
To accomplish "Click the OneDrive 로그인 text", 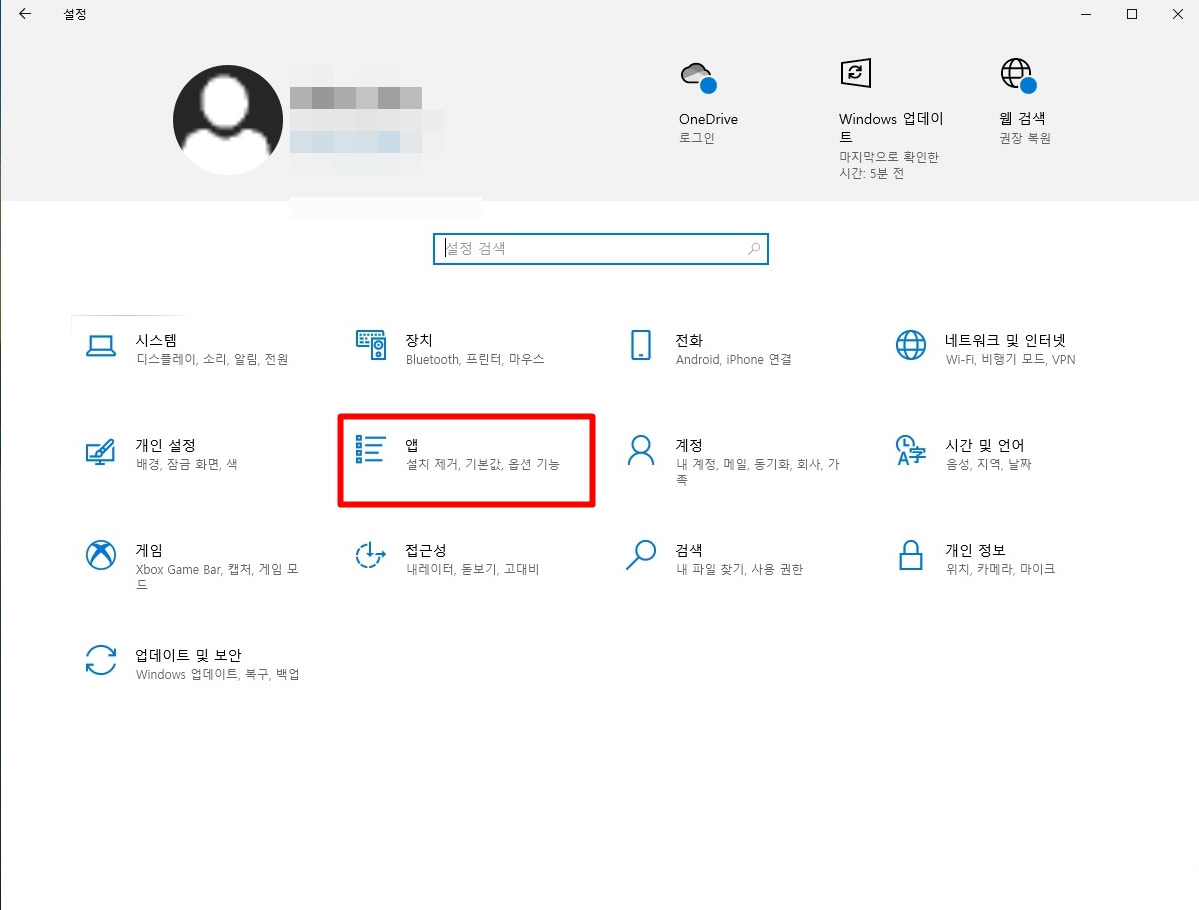I will 697,138.
